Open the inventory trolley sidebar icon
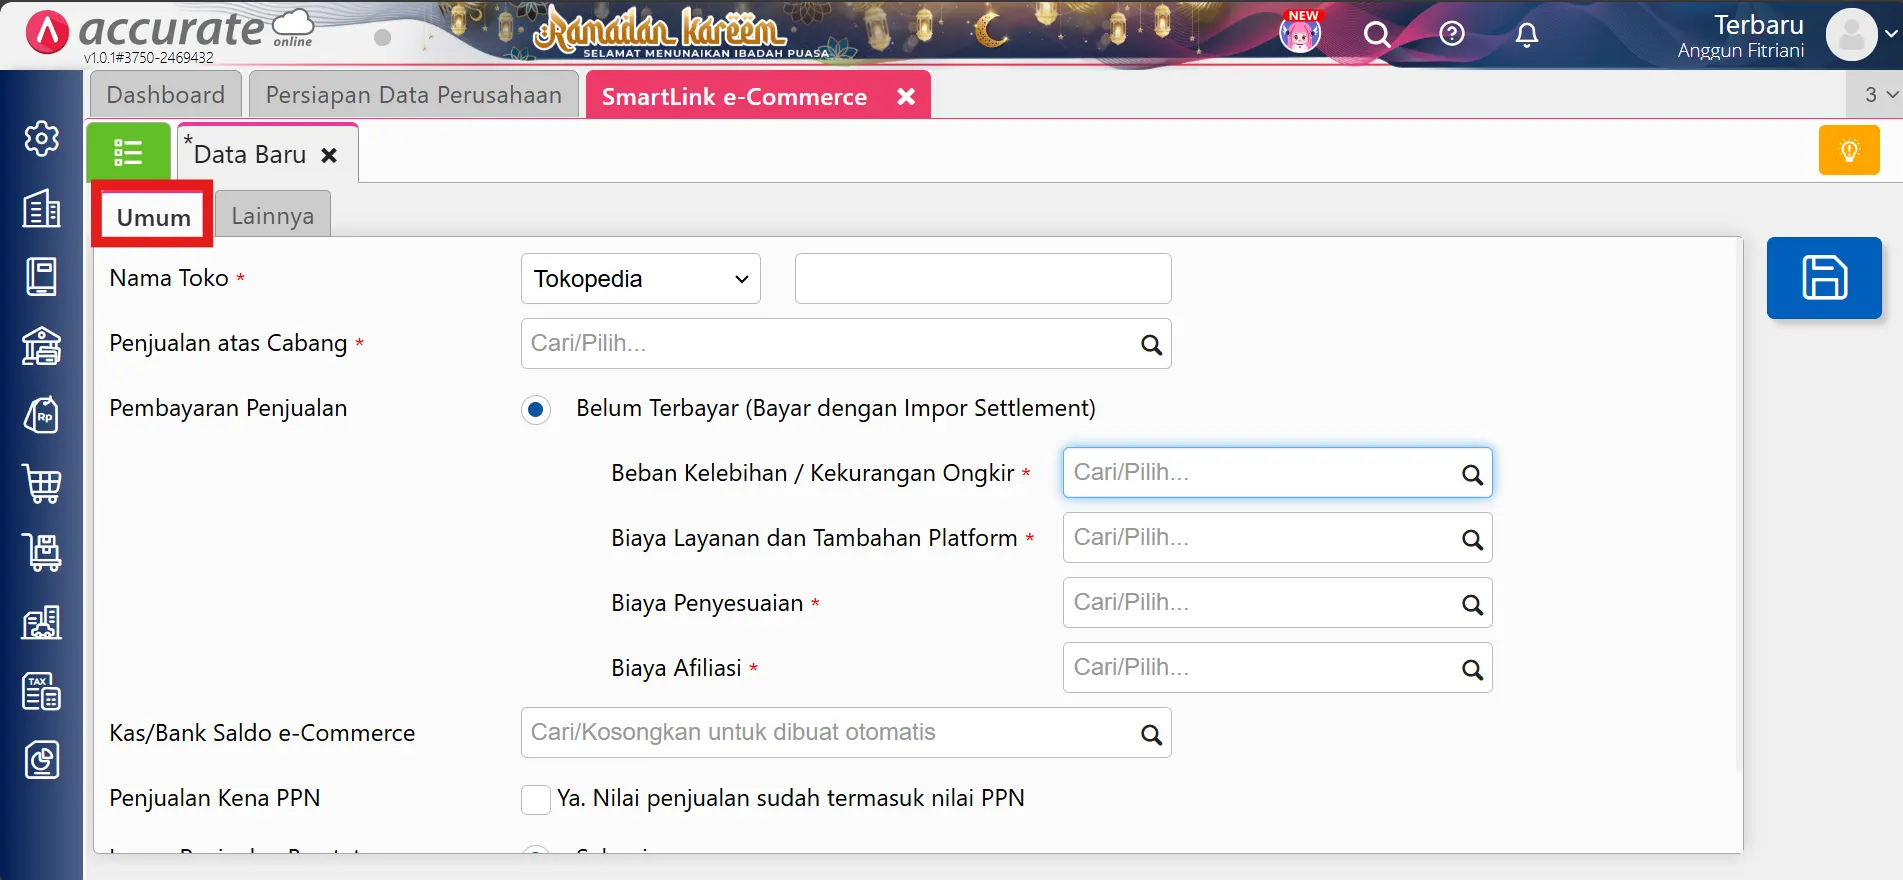Viewport: 1903px width, 880px height. (x=41, y=552)
